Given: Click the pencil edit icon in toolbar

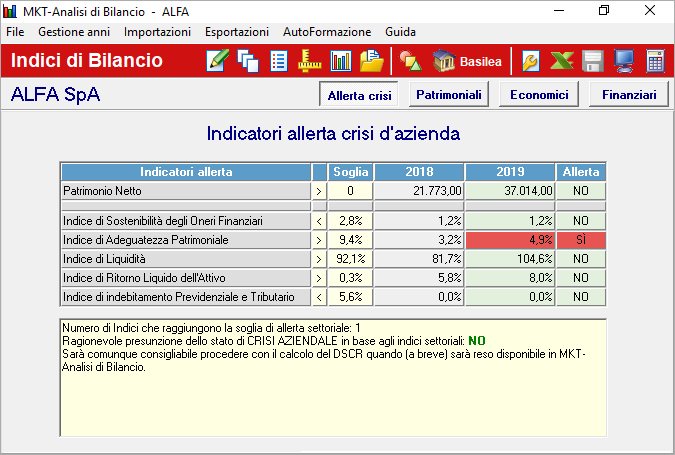Looking at the screenshot, I should click(217, 61).
